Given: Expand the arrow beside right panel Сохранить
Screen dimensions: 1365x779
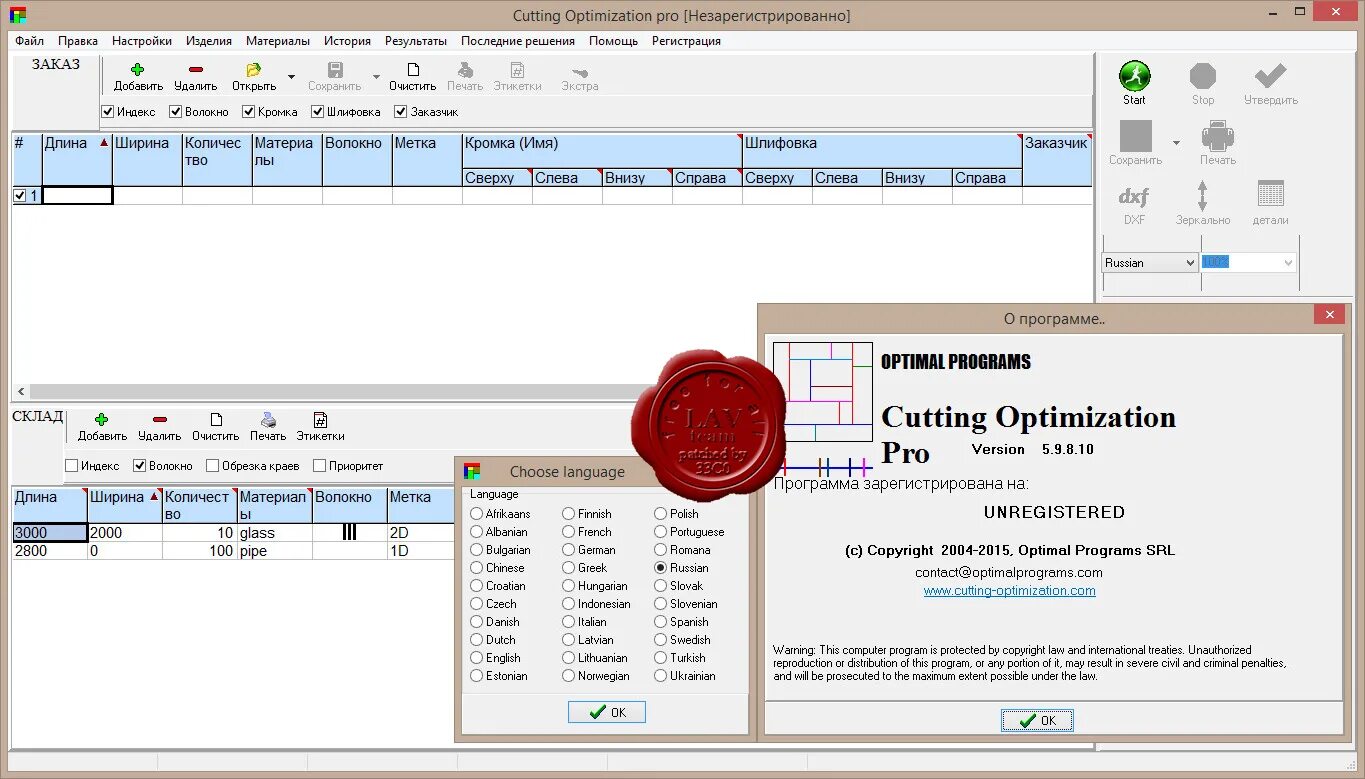Looking at the screenshot, I should [1176, 143].
